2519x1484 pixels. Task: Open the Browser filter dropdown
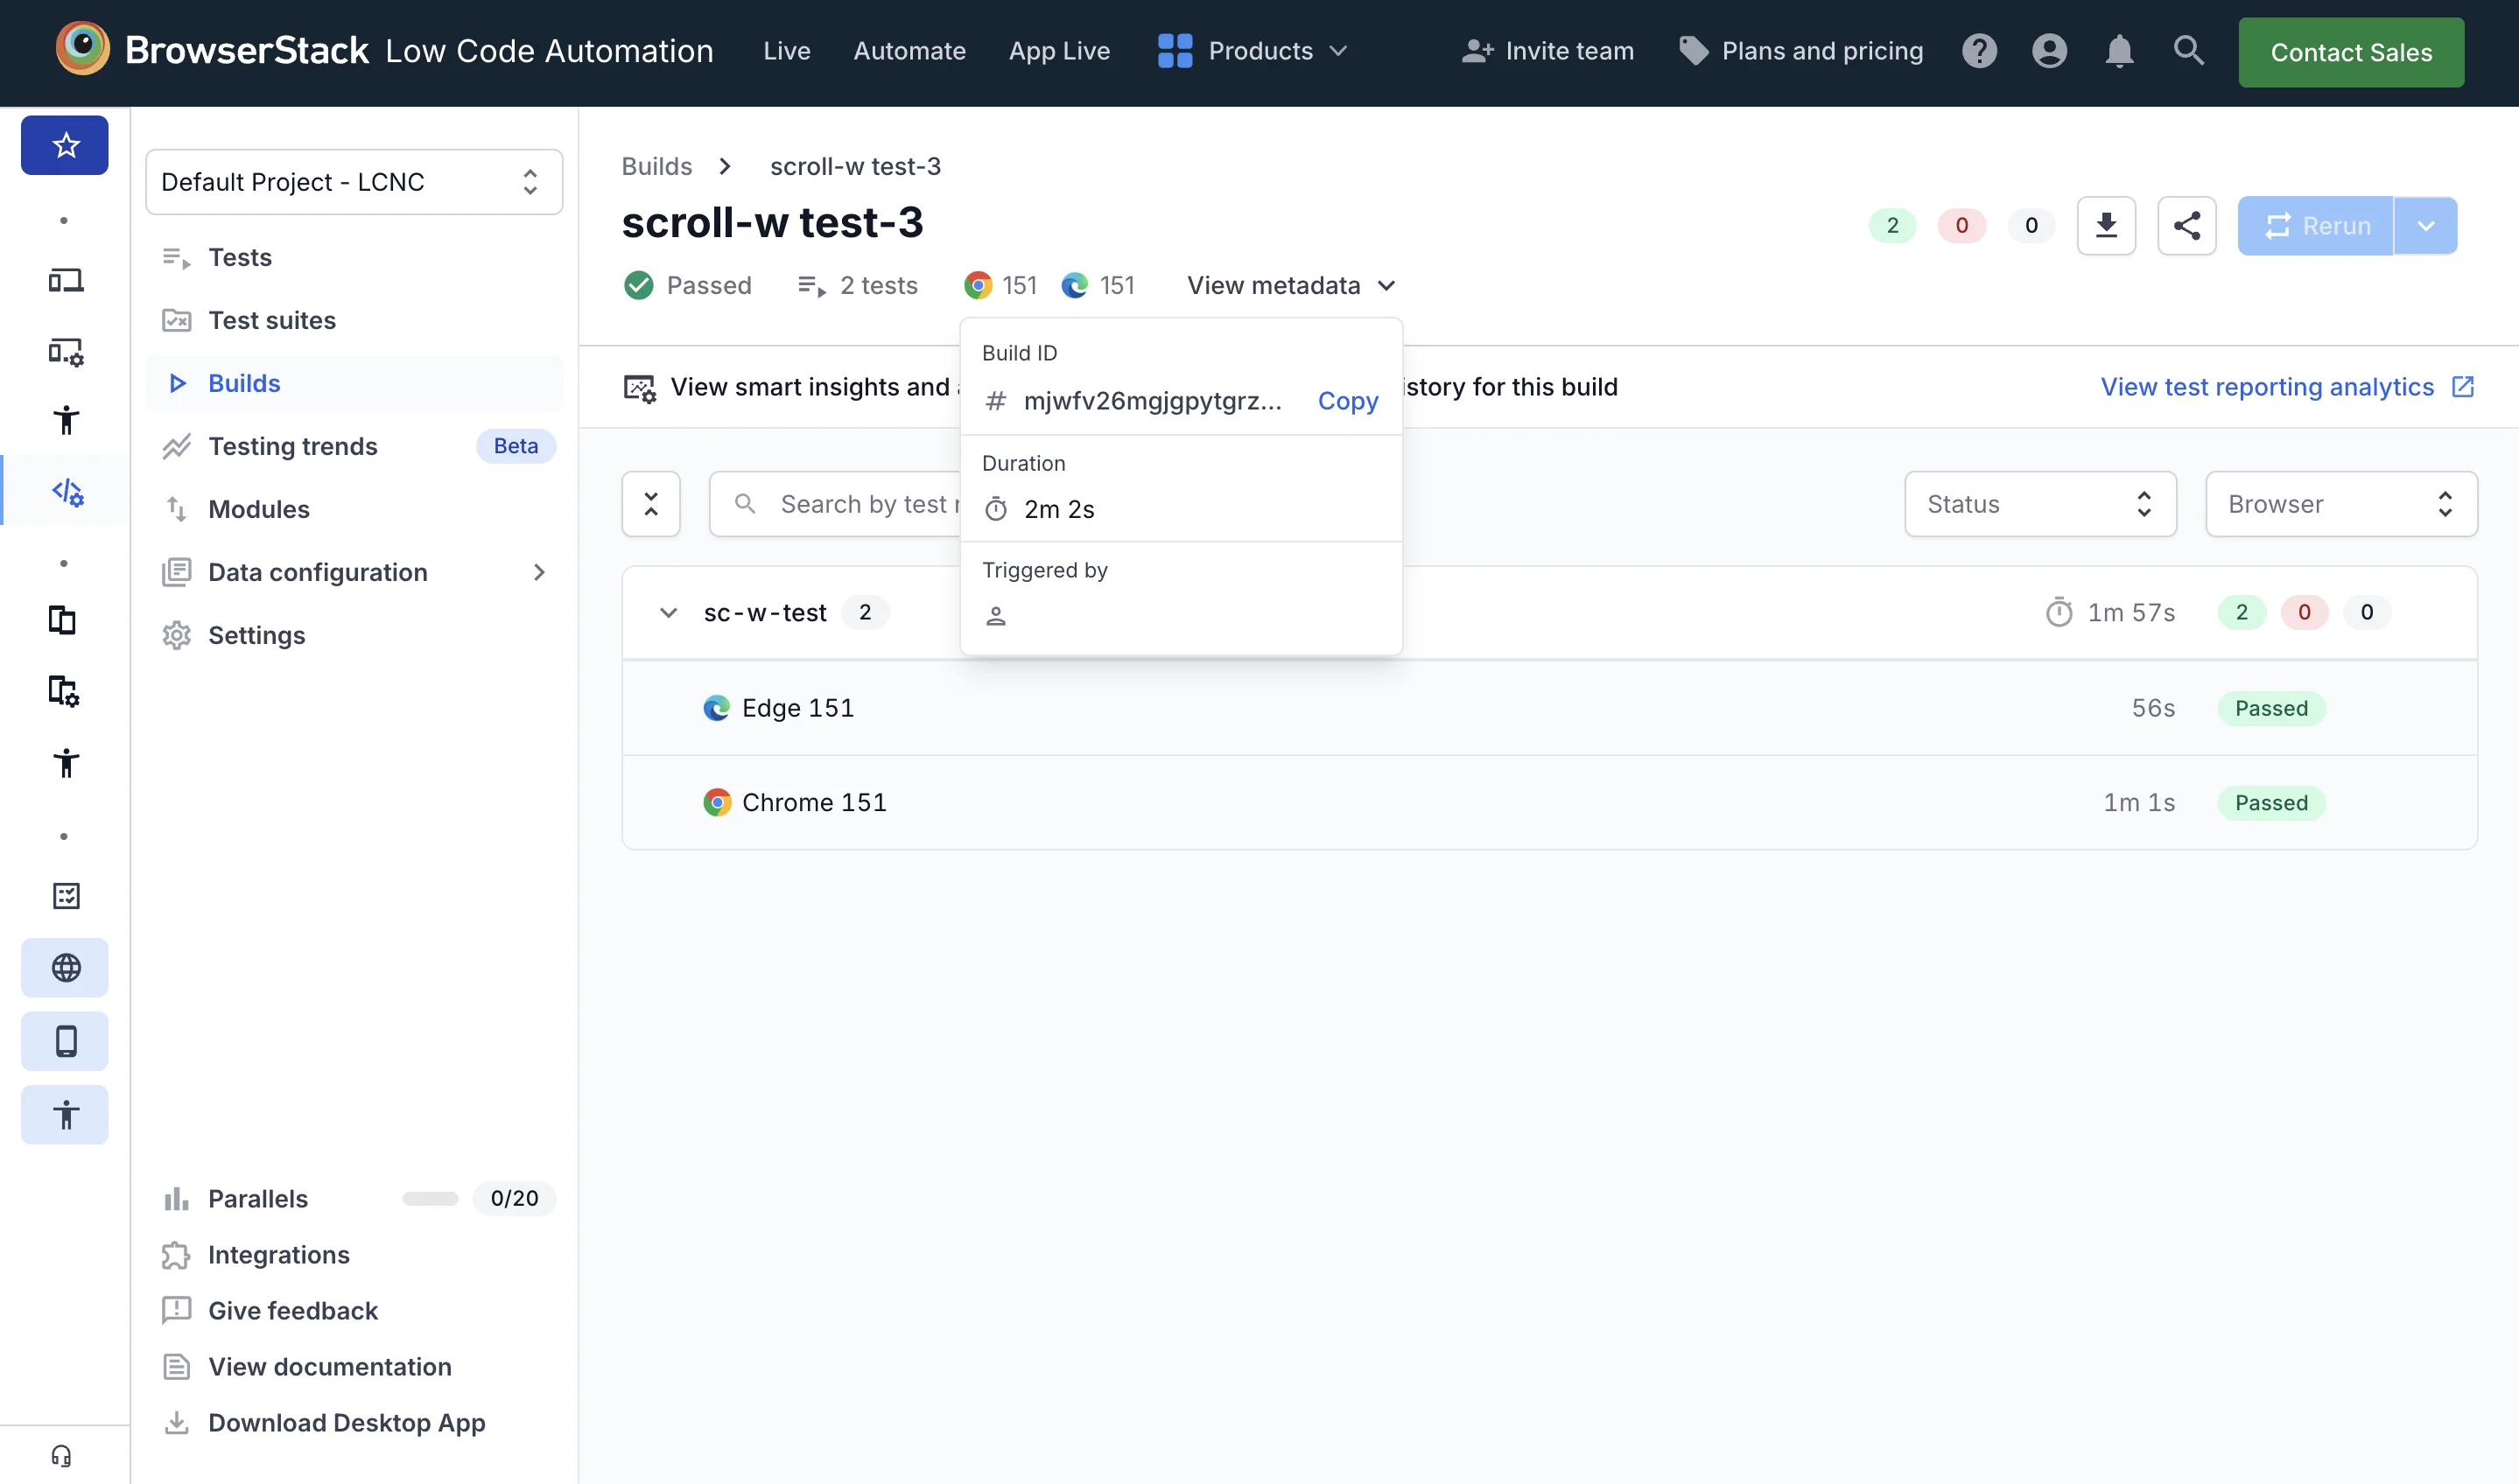tap(2341, 504)
